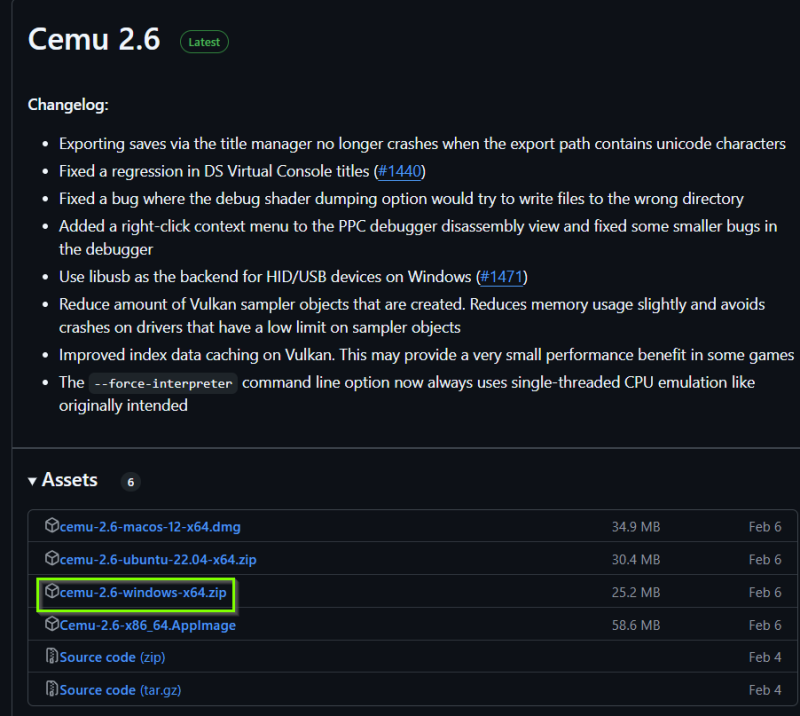Click the zip file icon beside Source code (zip)

pyautogui.click(x=52, y=657)
